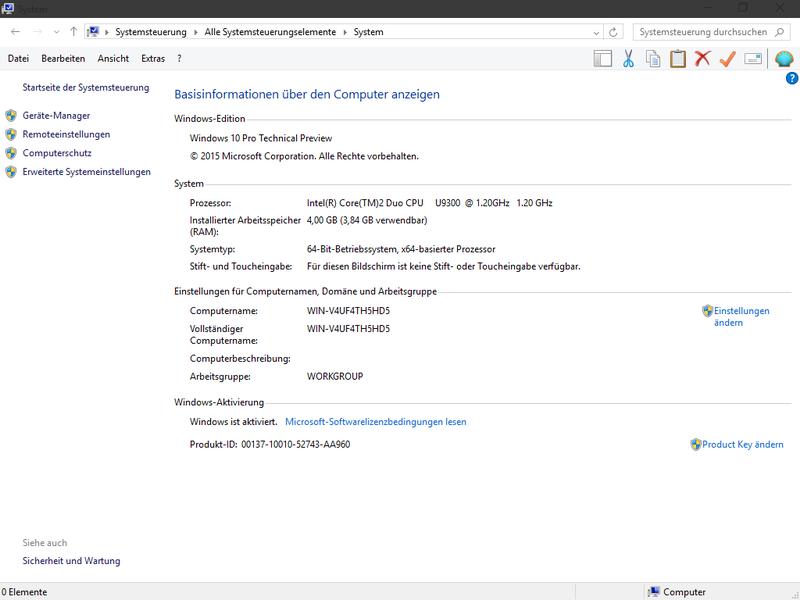
Task: Click the clipboard Paste icon
Action: (x=678, y=59)
